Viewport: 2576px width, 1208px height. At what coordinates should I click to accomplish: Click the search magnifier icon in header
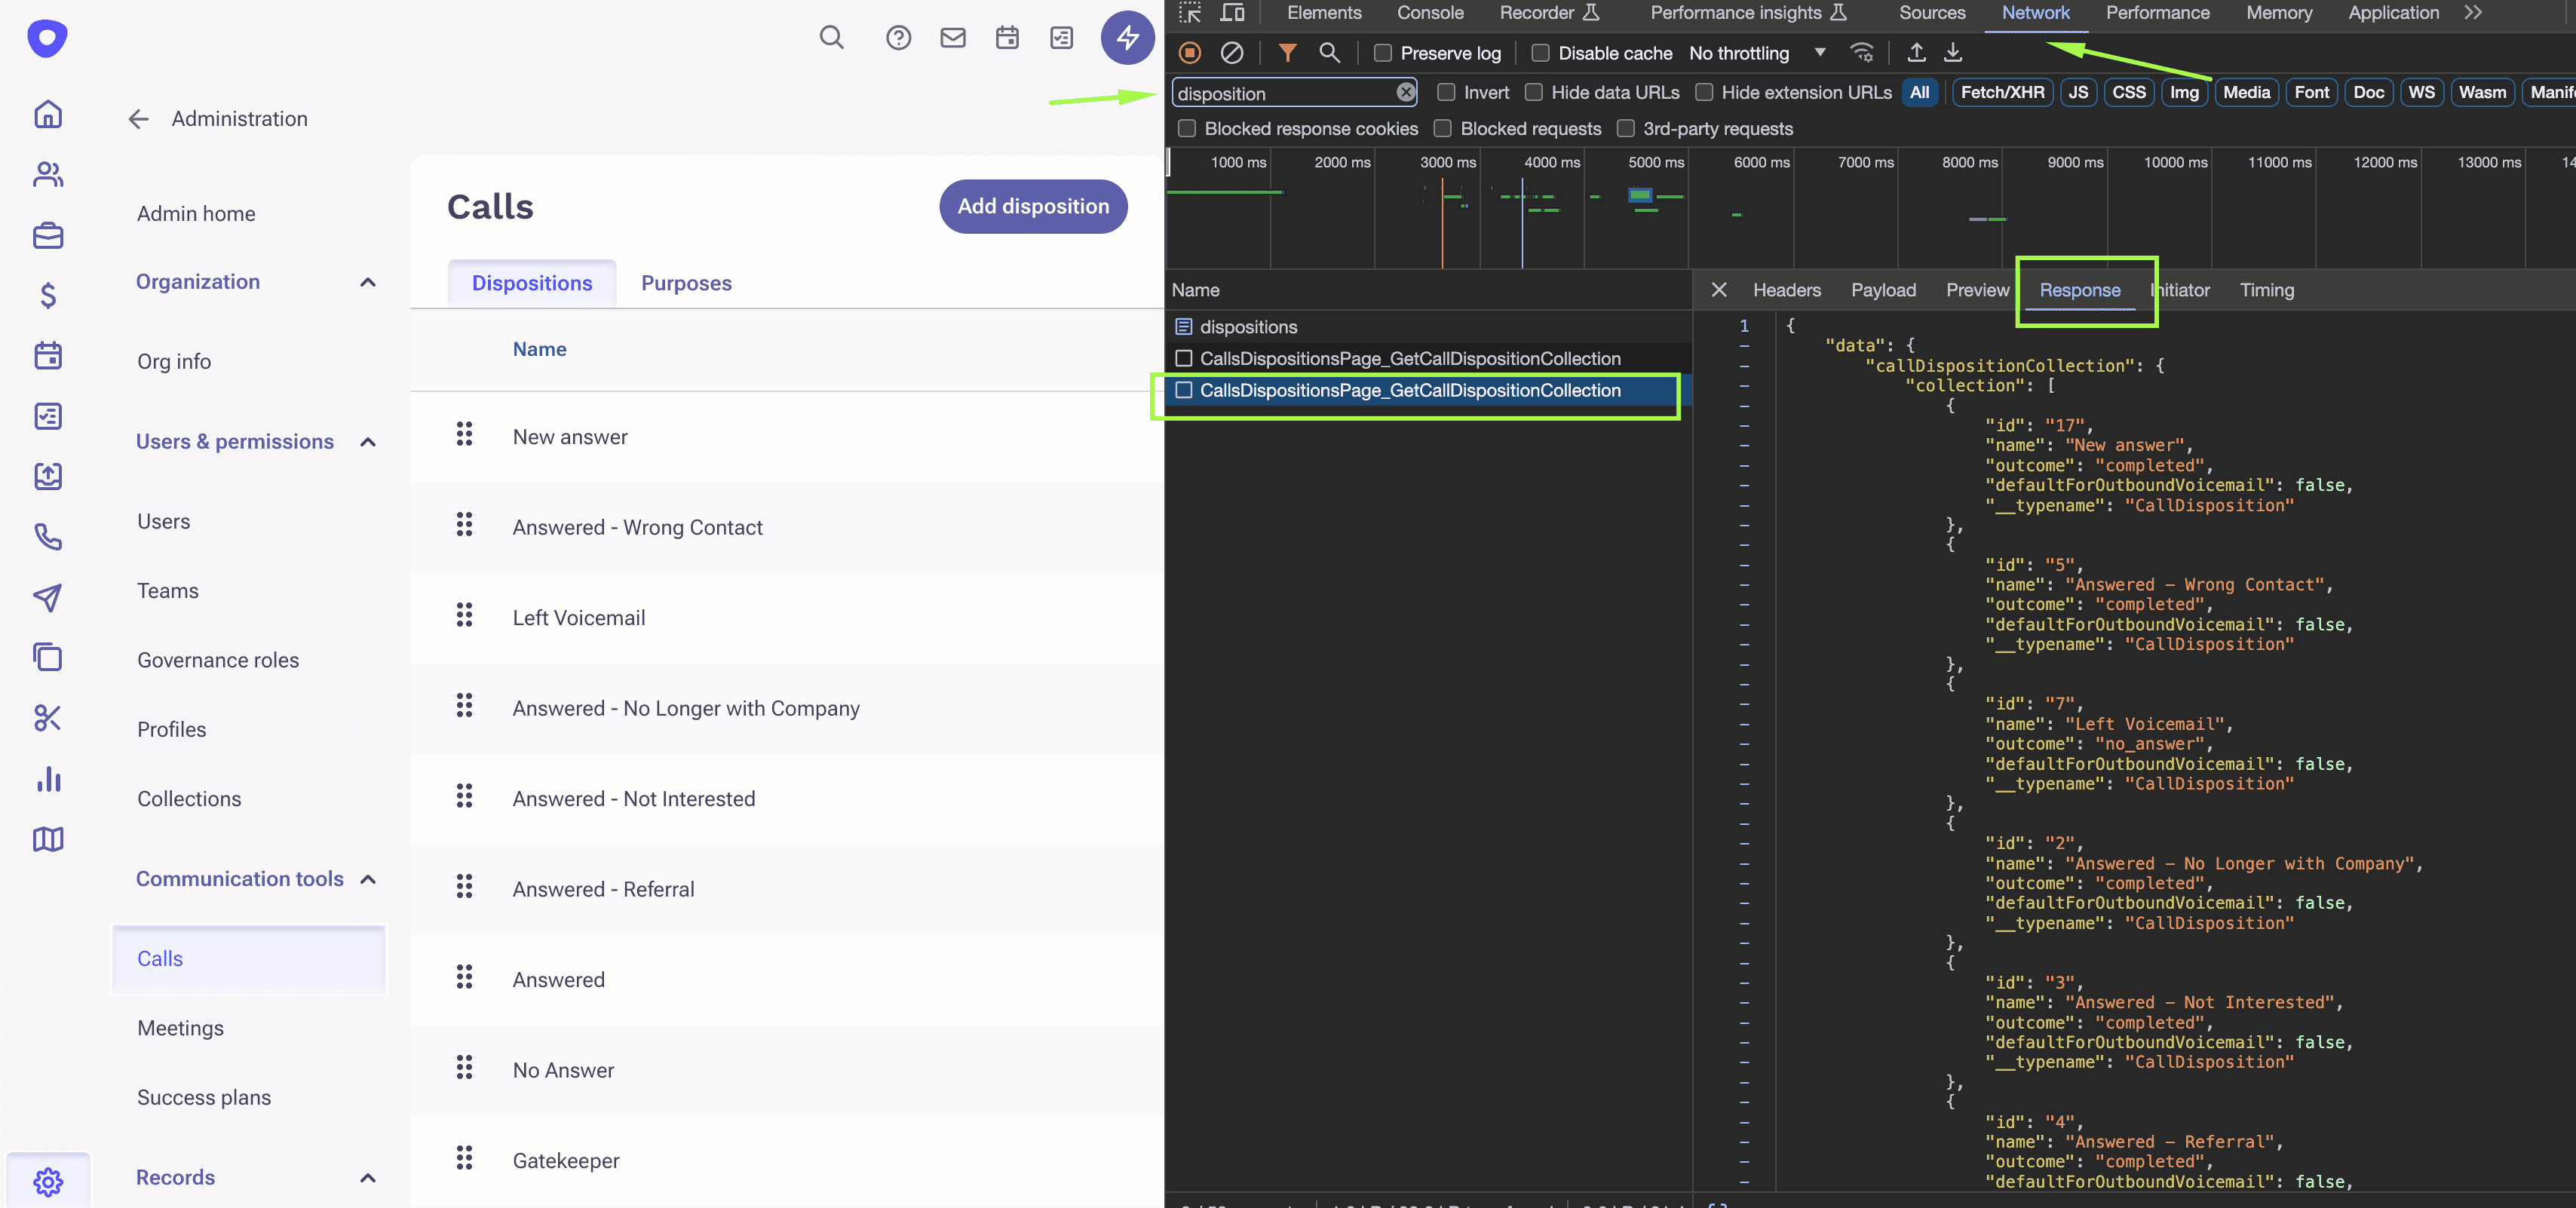pos(831,38)
